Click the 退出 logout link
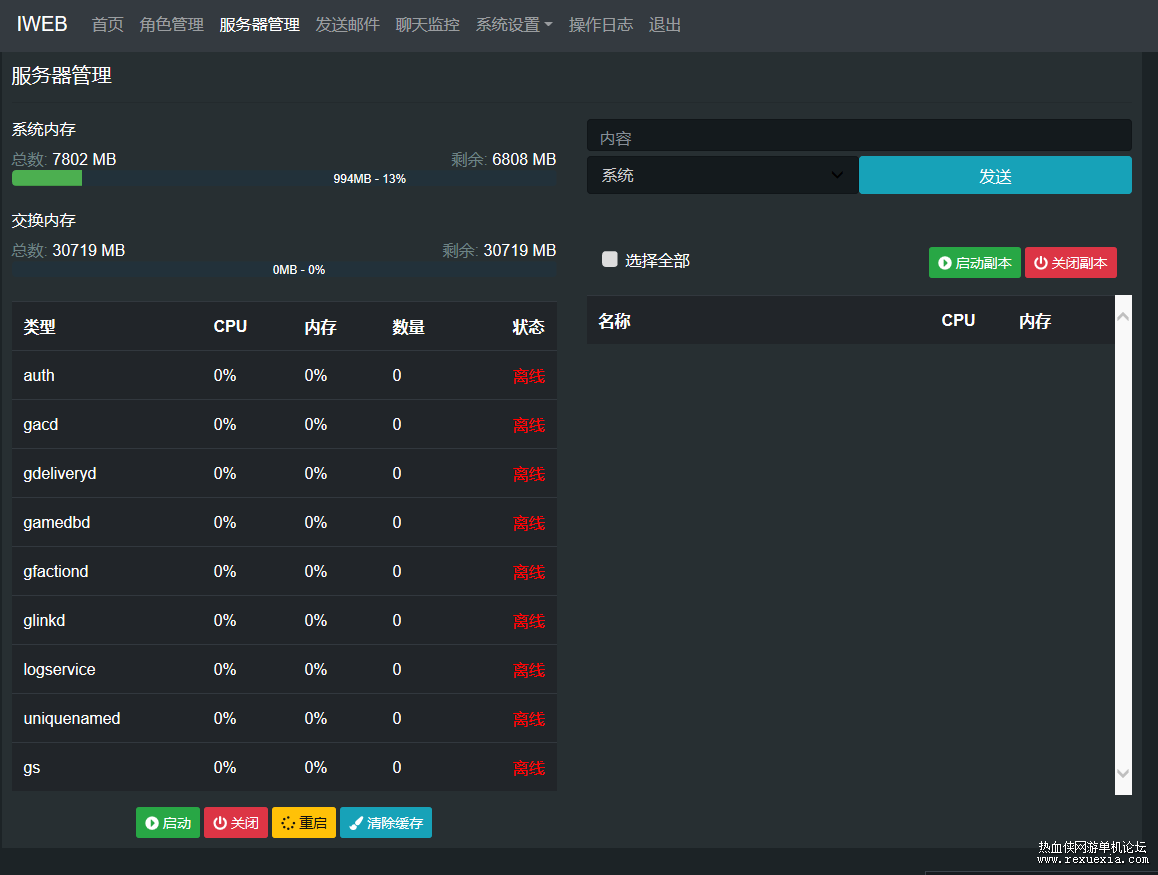1158x875 pixels. click(x=664, y=25)
